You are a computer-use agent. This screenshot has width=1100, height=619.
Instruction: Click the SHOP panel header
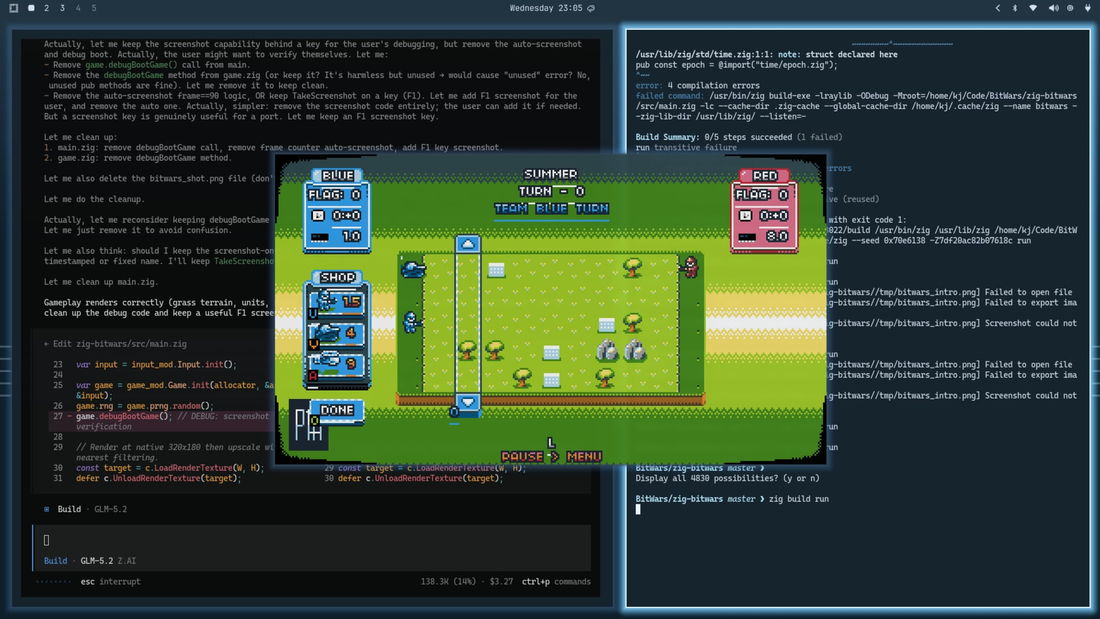tap(337, 277)
